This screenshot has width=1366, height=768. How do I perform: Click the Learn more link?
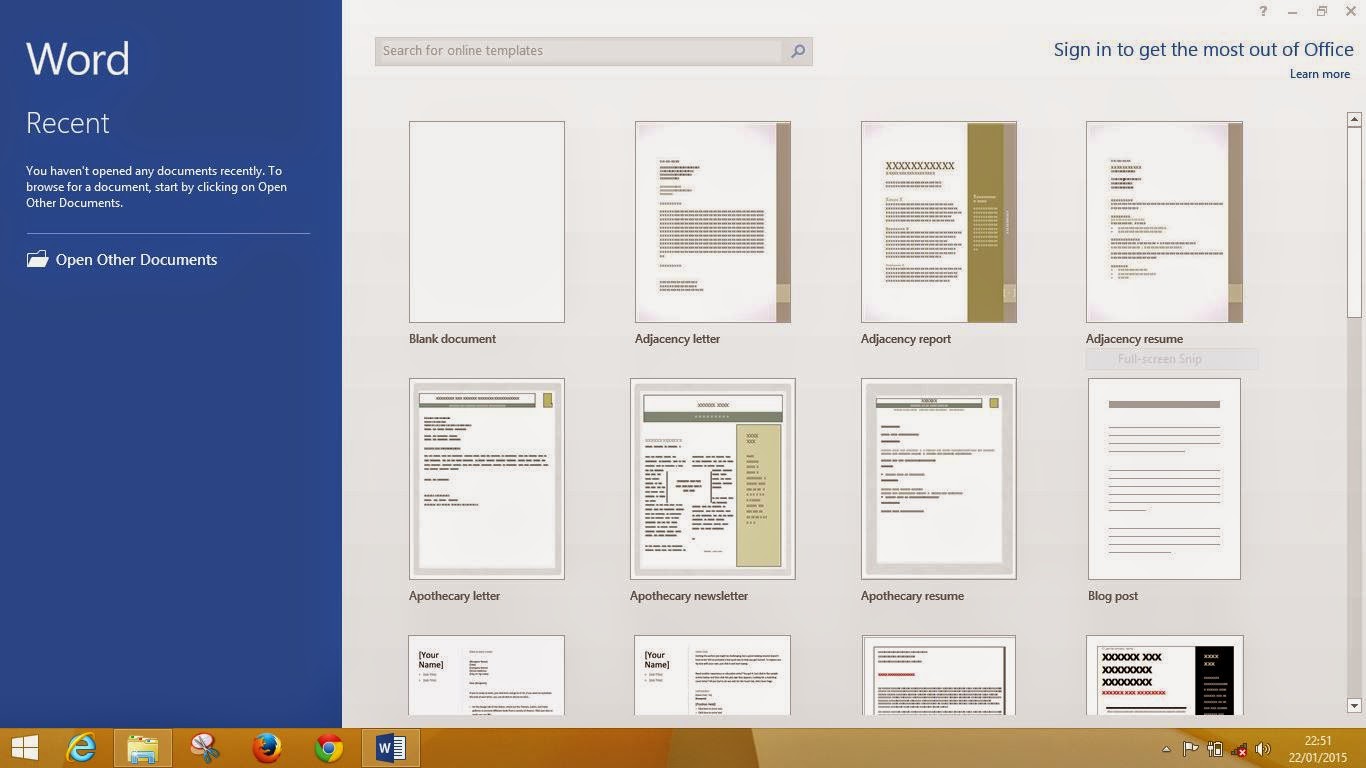point(1319,74)
